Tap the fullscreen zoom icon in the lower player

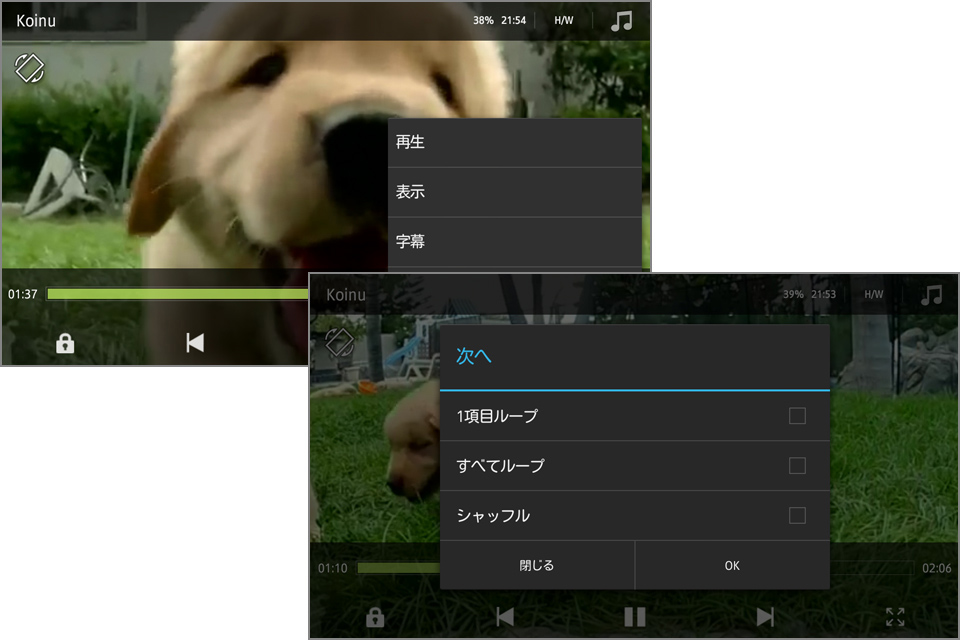pyautogui.click(x=895, y=617)
